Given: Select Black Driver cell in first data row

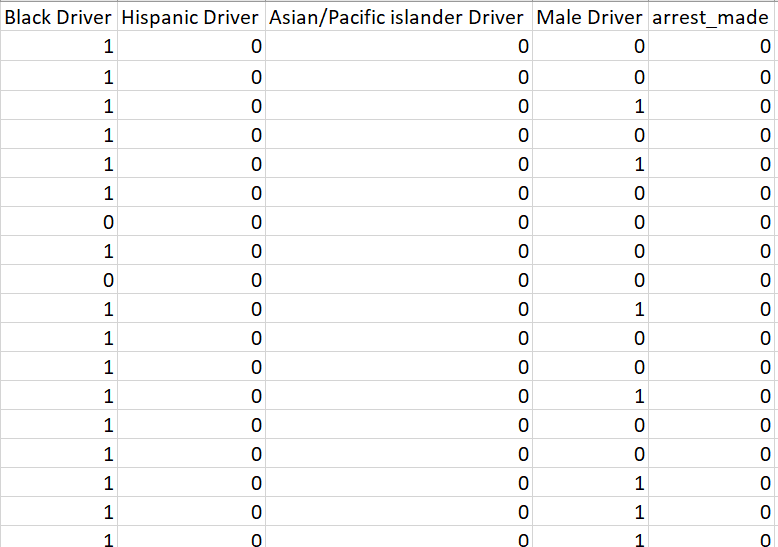Looking at the screenshot, I should point(59,46).
